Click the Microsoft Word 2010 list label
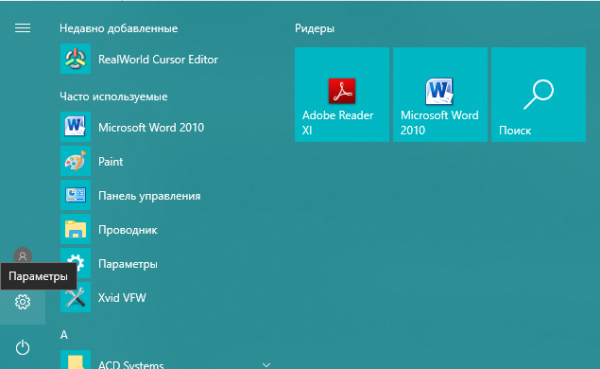 tap(151, 127)
